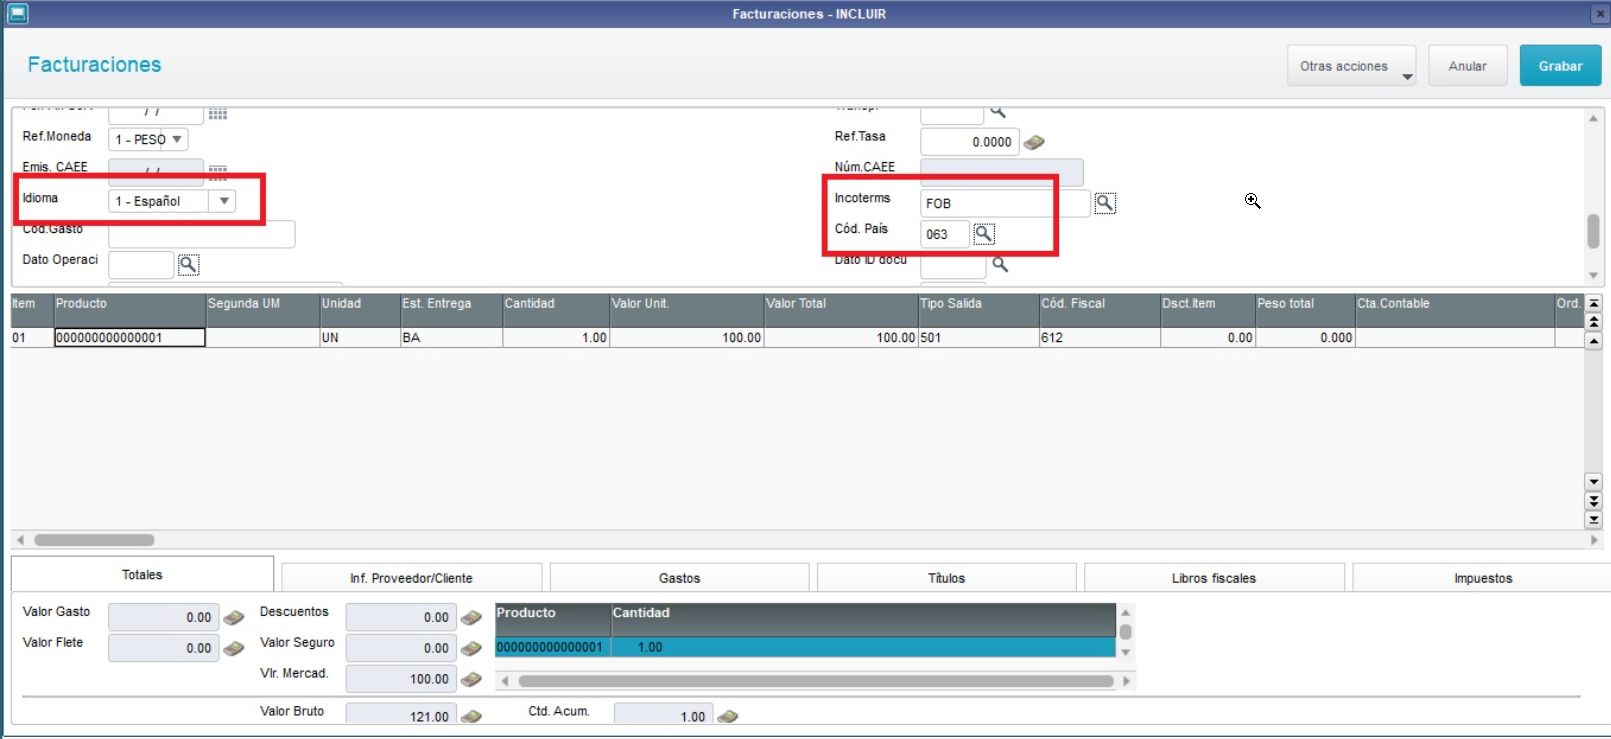Click the Dato Operaci input field

141,265
